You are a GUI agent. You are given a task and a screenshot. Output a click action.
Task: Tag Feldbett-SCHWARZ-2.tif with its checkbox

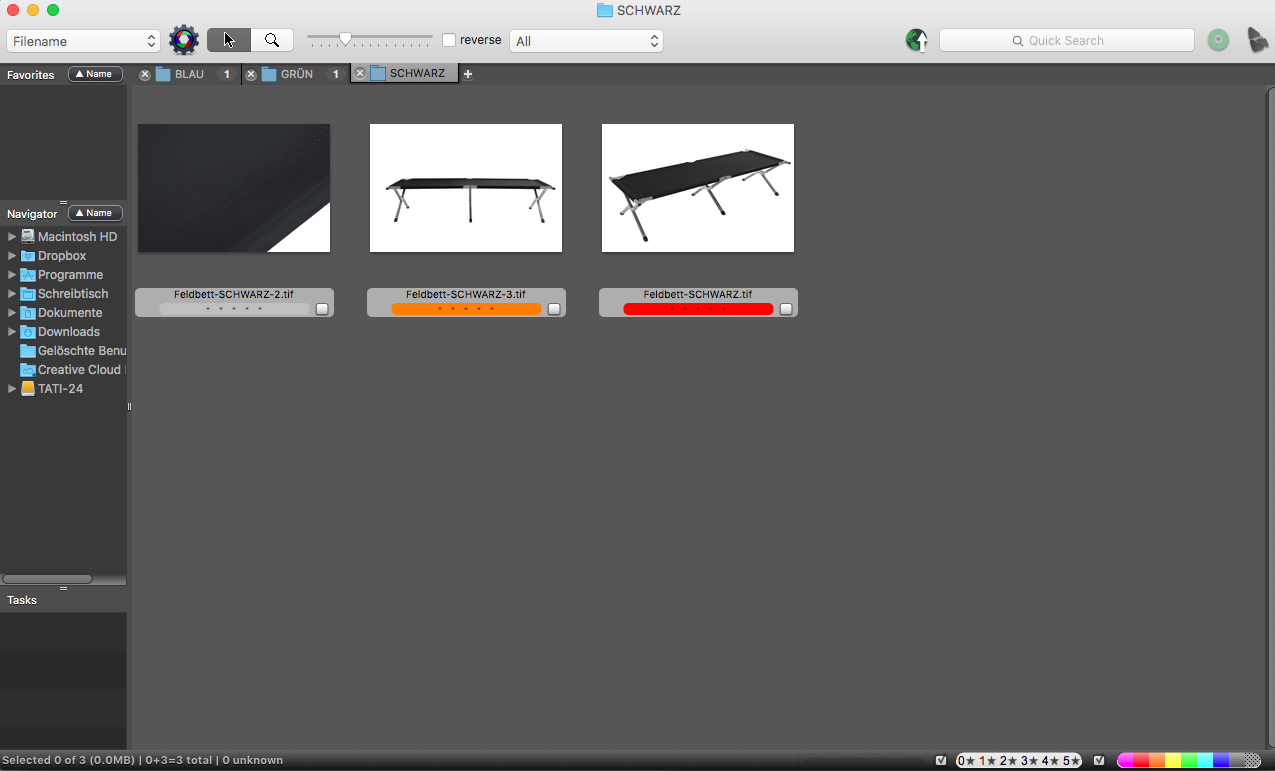click(322, 309)
